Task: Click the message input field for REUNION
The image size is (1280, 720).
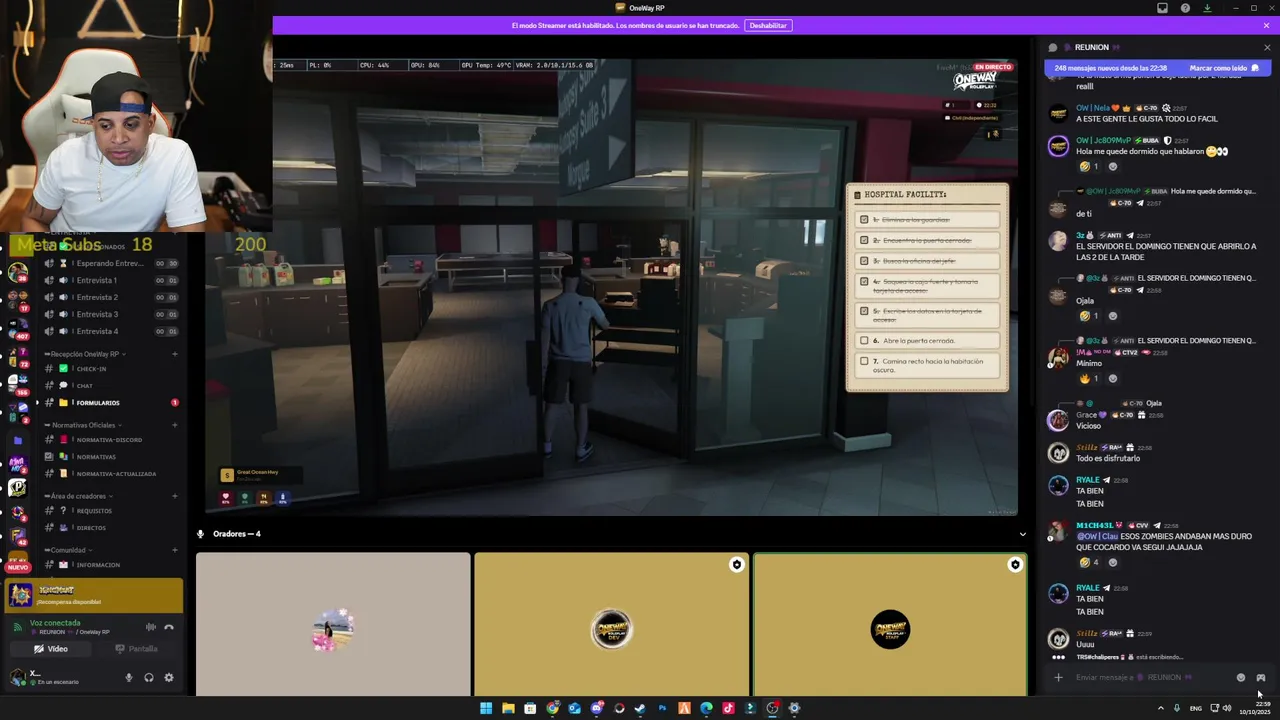Action: pyautogui.click(x=1150, y=677)
